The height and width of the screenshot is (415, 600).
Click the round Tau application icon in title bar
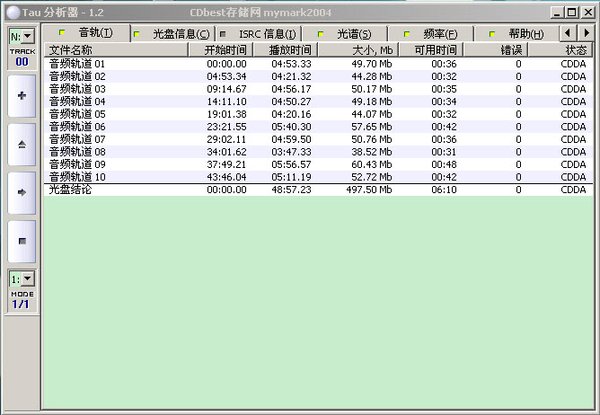pos(13,13)
